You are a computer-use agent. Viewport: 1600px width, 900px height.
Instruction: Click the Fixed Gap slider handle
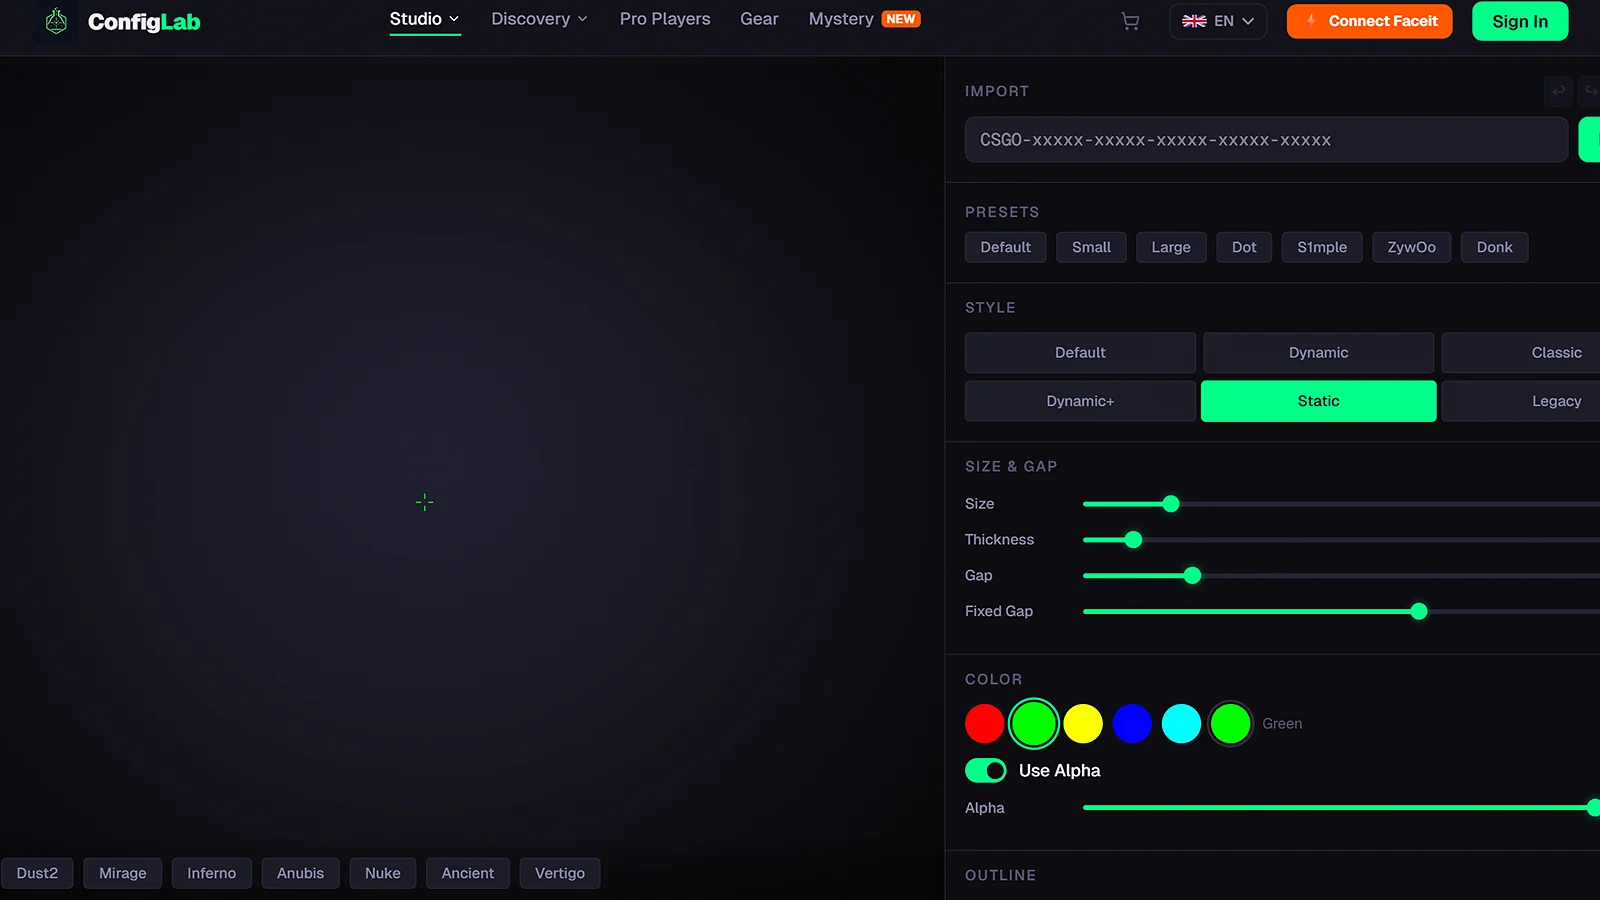pyautogui.click(x=1419, y=612)
